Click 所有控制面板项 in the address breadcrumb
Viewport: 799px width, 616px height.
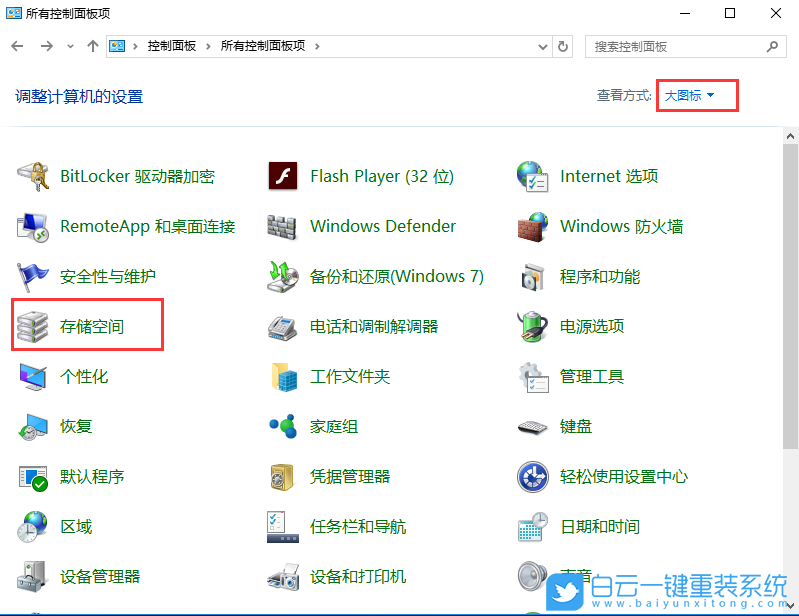264,46
